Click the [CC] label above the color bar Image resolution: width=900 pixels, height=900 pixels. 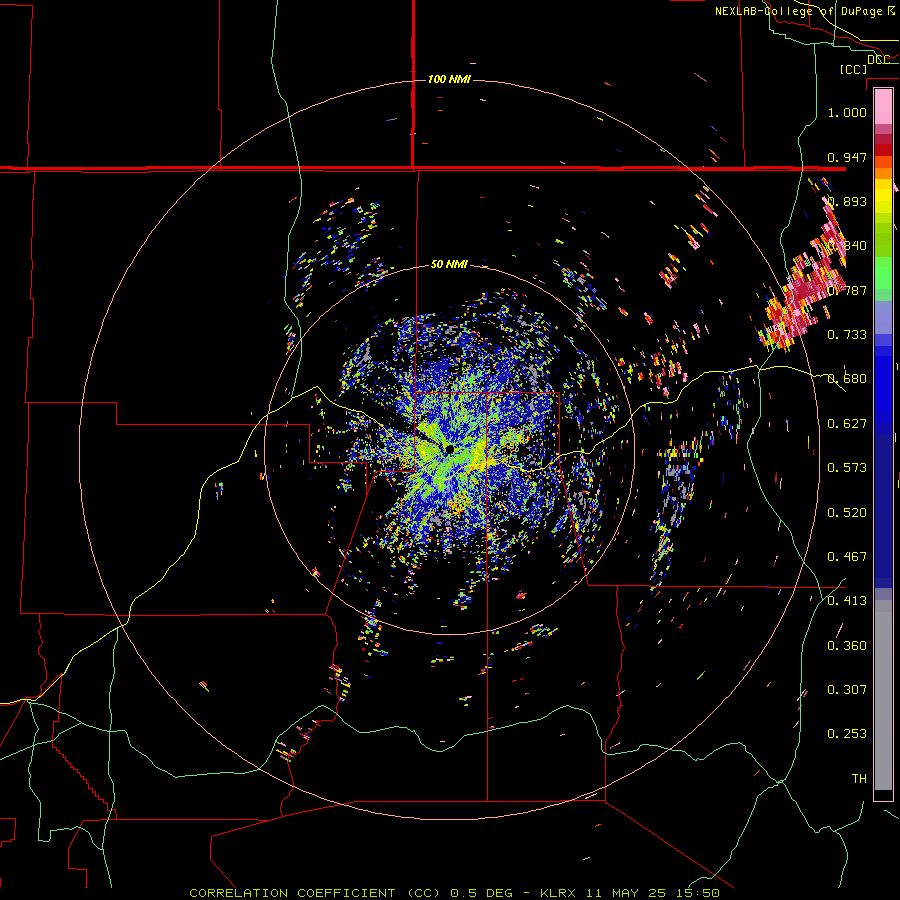coord(853,69)
